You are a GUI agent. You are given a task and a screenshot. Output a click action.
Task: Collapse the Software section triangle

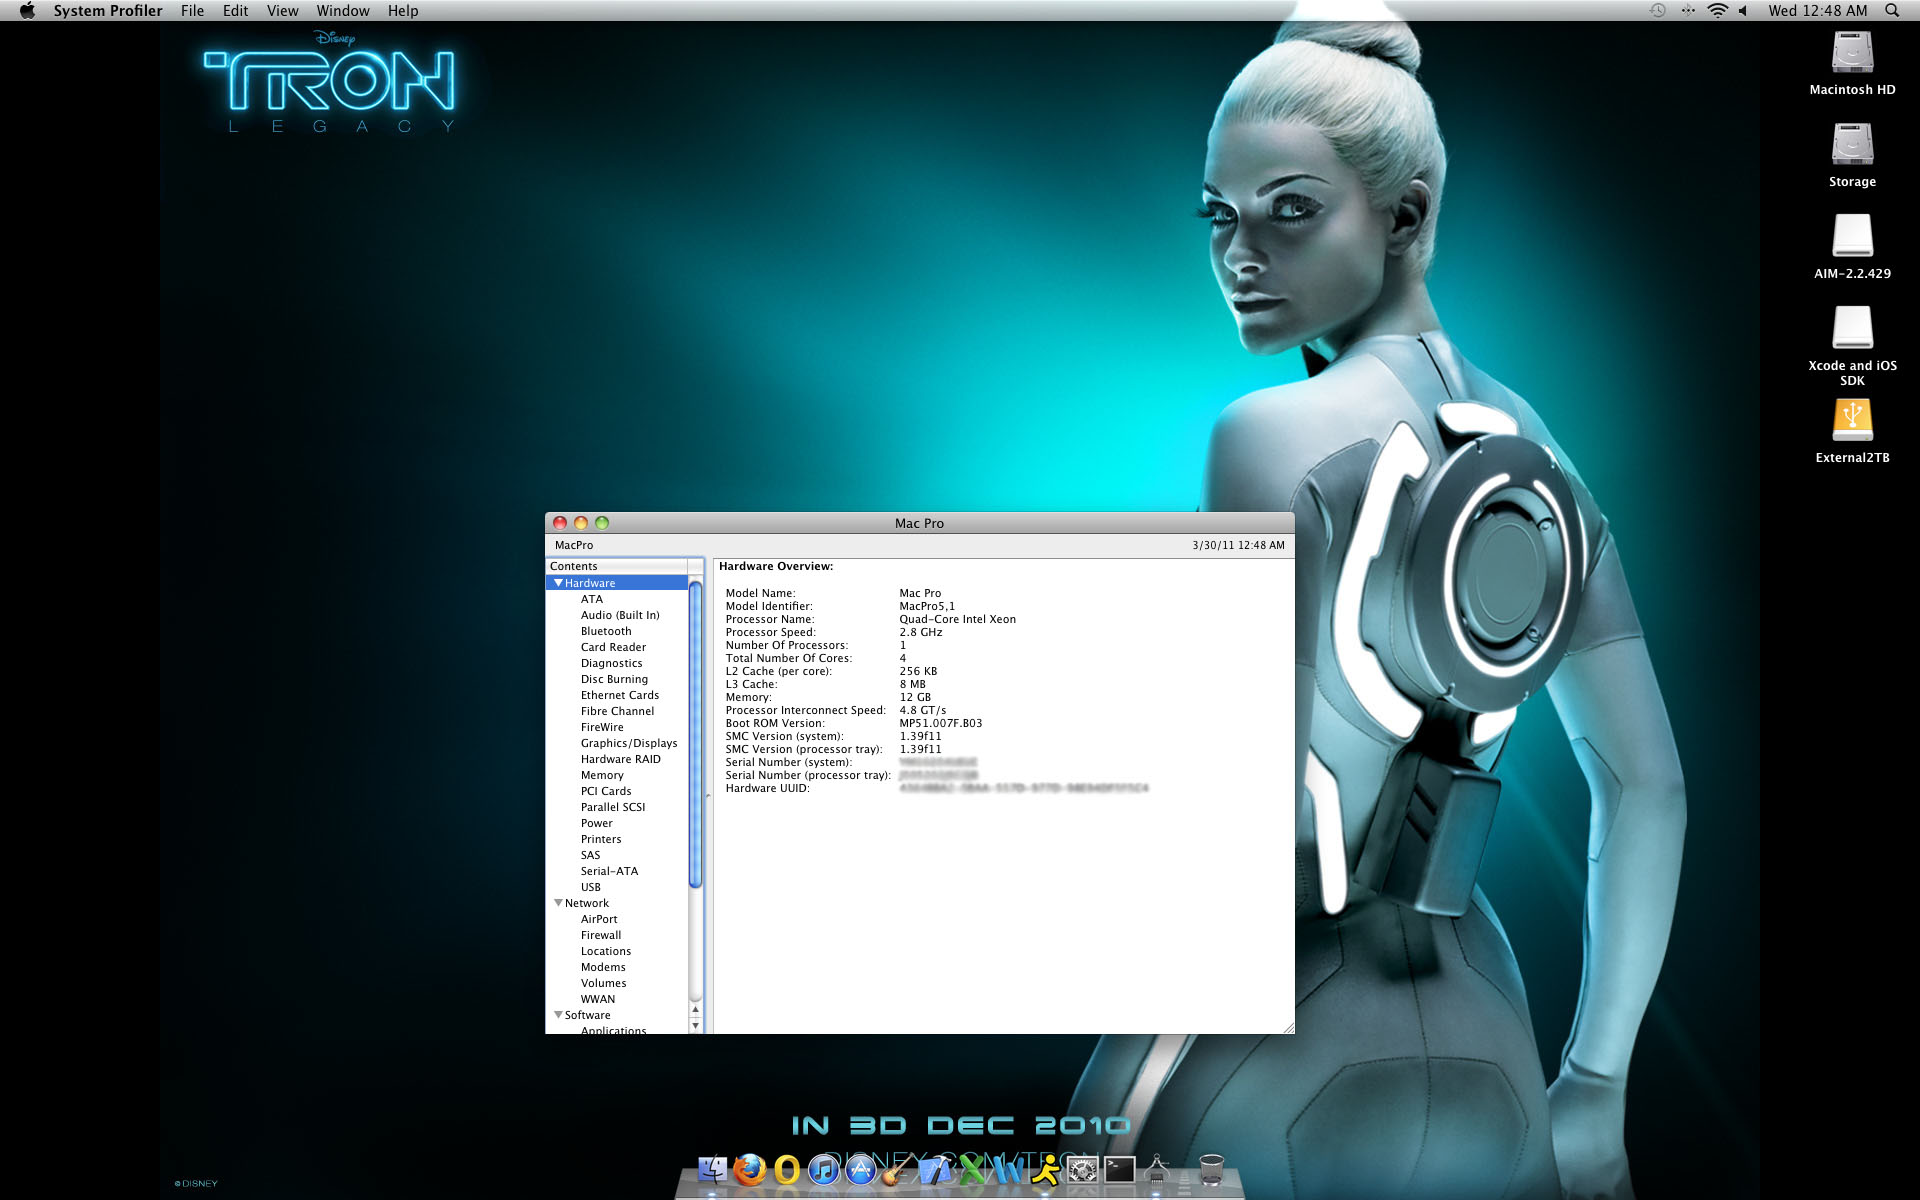(x=558, y=1014)
